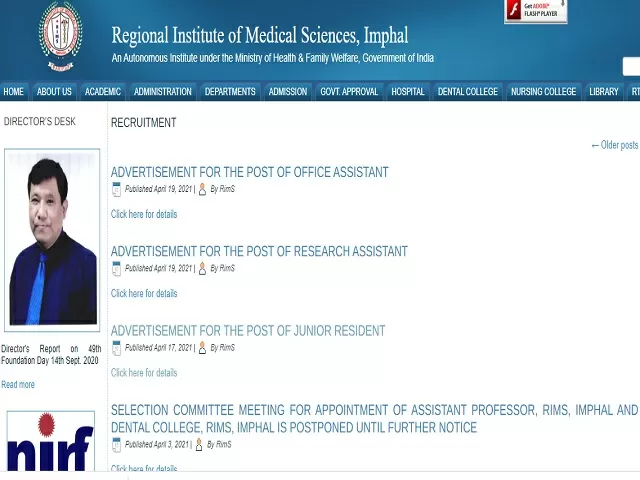The width and height of the screenshot is (640, 480).
Task: Click 'By RimS' author under Office Assistant post
Action: tap(222, 189)
